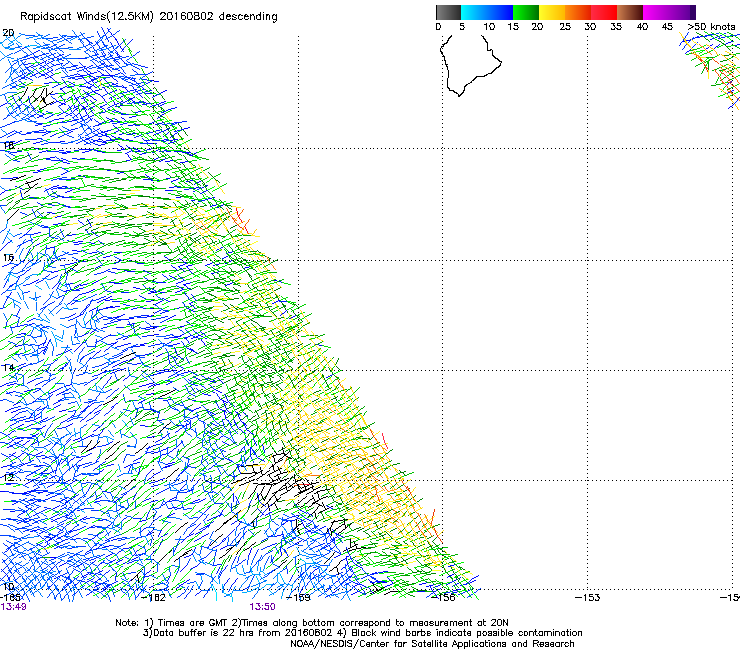The height and width of the screenshot is (650, 740).
Task: Click the '40' legend scale label
Action: click(x=642, y=27)
